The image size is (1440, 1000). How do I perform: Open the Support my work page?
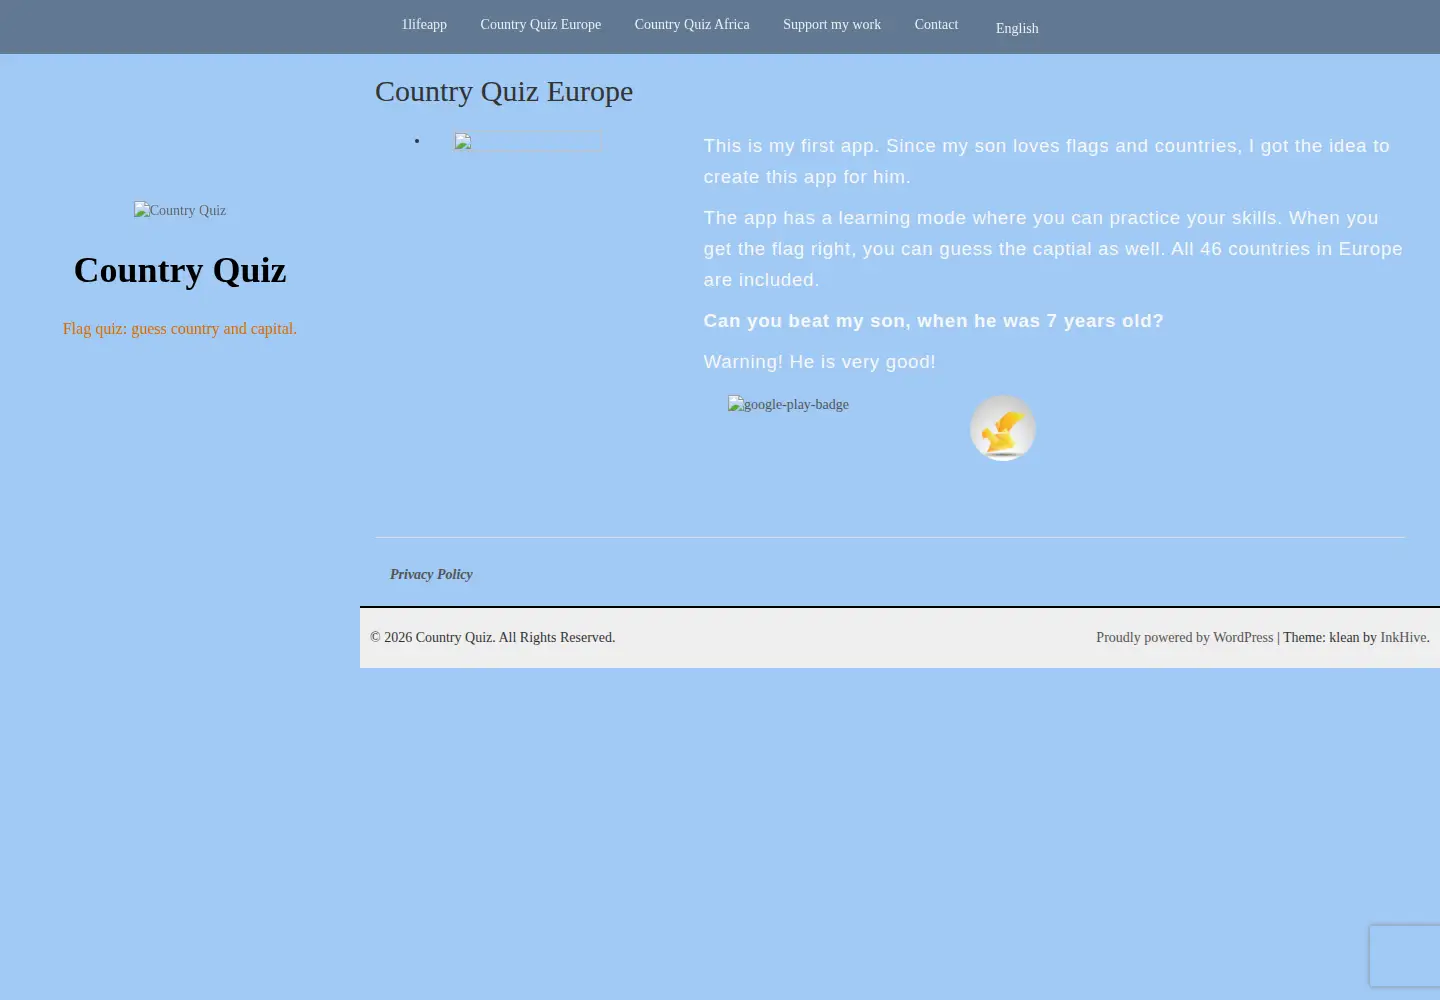832,25
